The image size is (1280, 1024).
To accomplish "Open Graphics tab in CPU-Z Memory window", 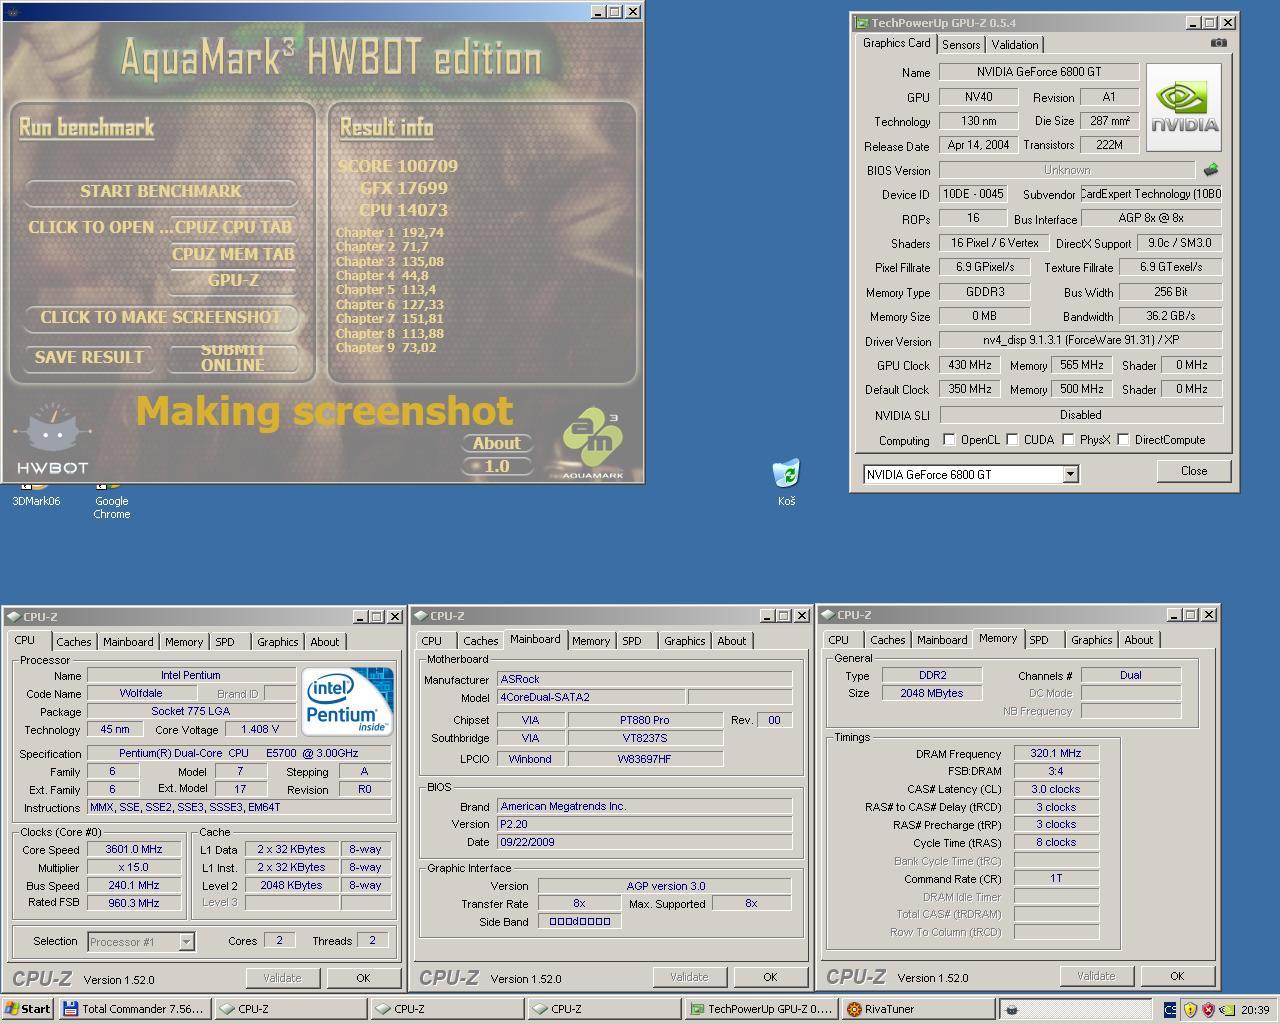I will pos(1091,640).
